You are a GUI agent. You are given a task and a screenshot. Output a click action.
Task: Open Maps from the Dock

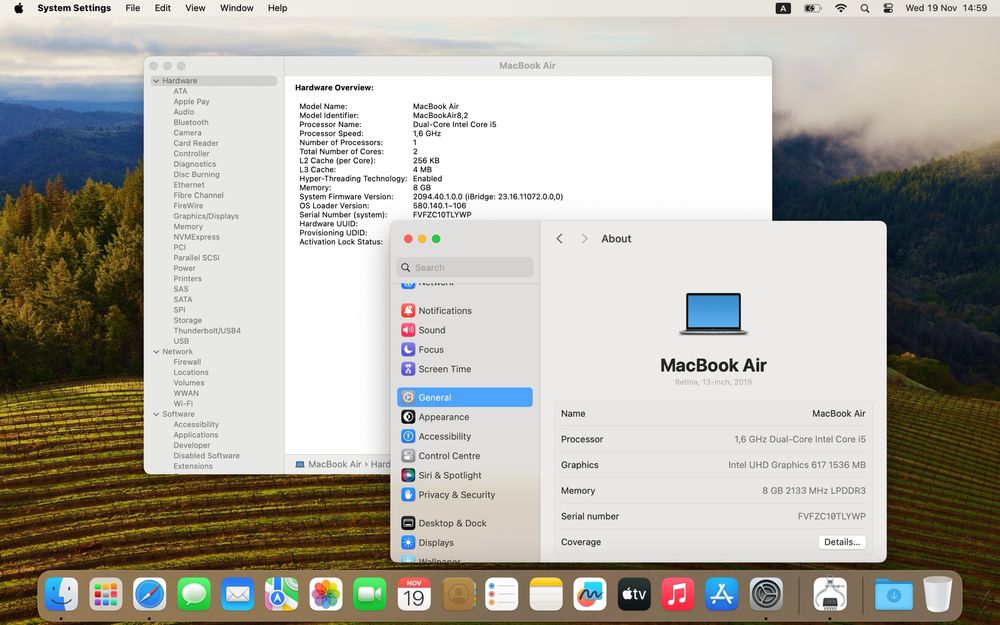(281, 594)
